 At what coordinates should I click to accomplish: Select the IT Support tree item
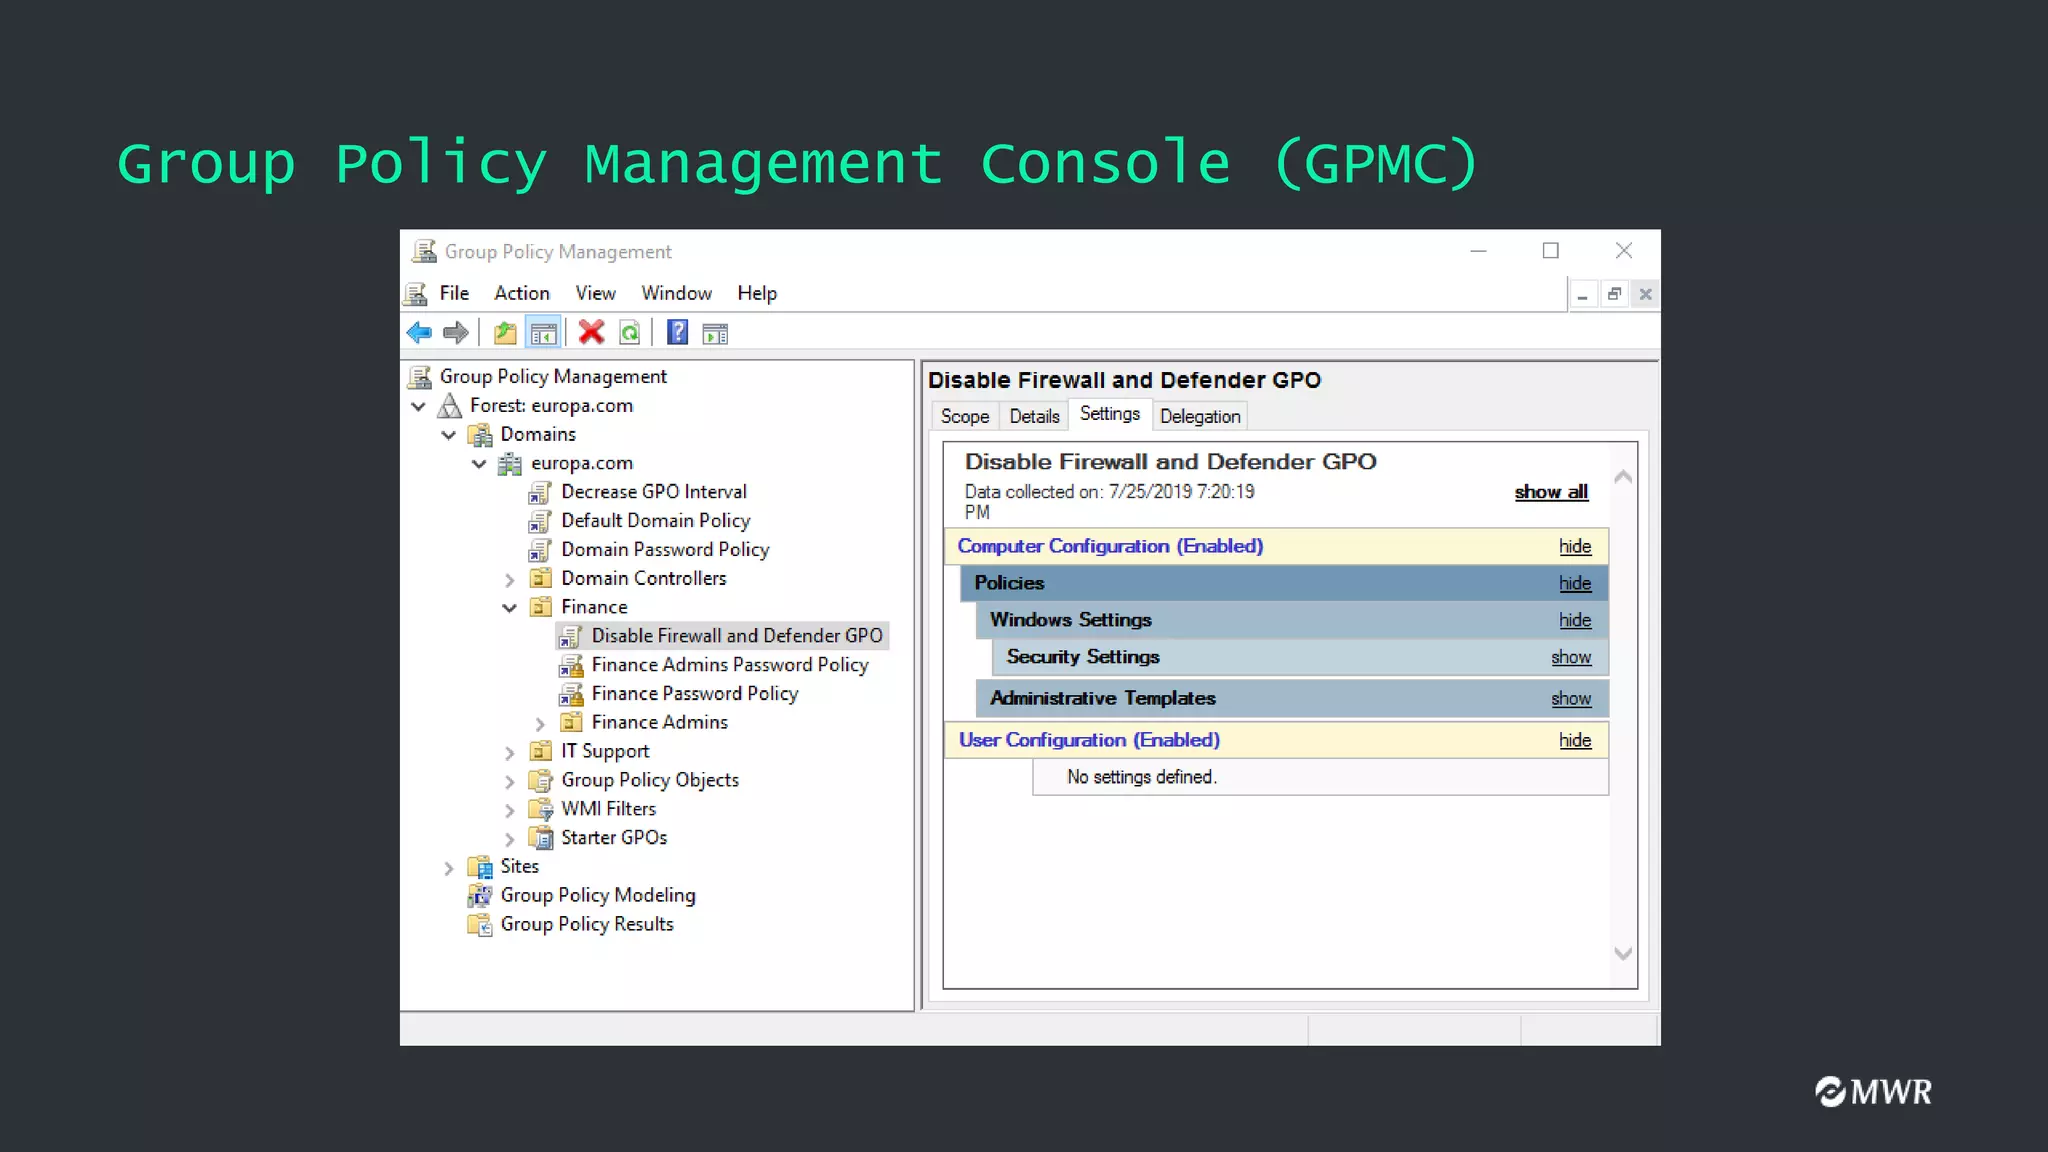[605, 751]
